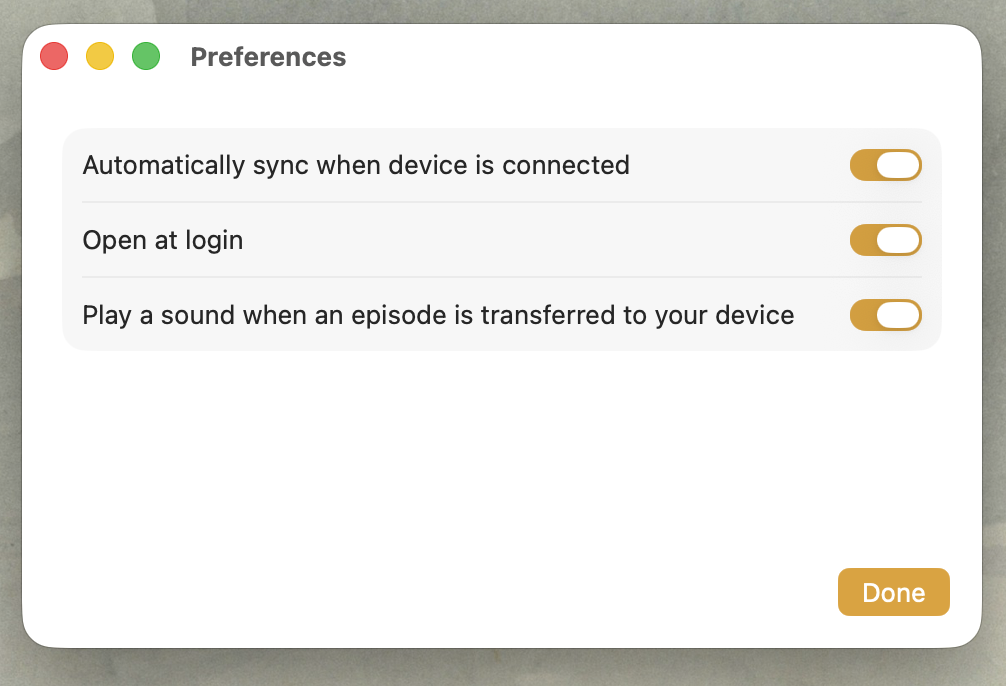Click the red traffic light button
Image resolution: width=1006 pixels, height=686 pixels.
coord(54,56)
